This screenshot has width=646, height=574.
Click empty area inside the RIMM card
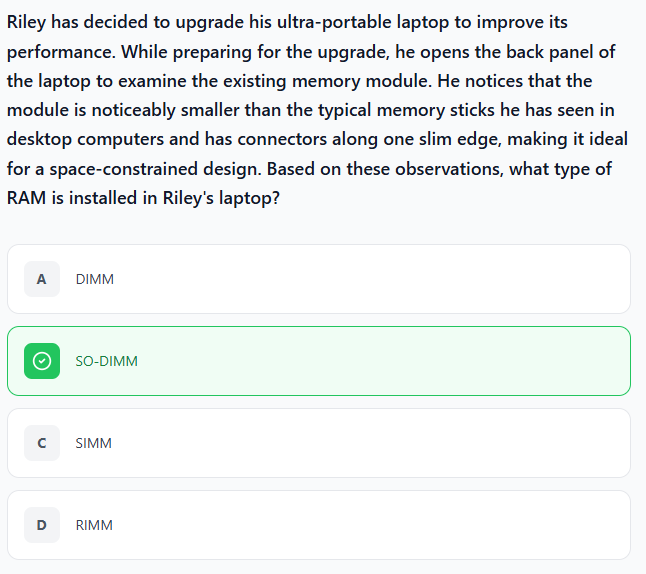tap(371, 525)
